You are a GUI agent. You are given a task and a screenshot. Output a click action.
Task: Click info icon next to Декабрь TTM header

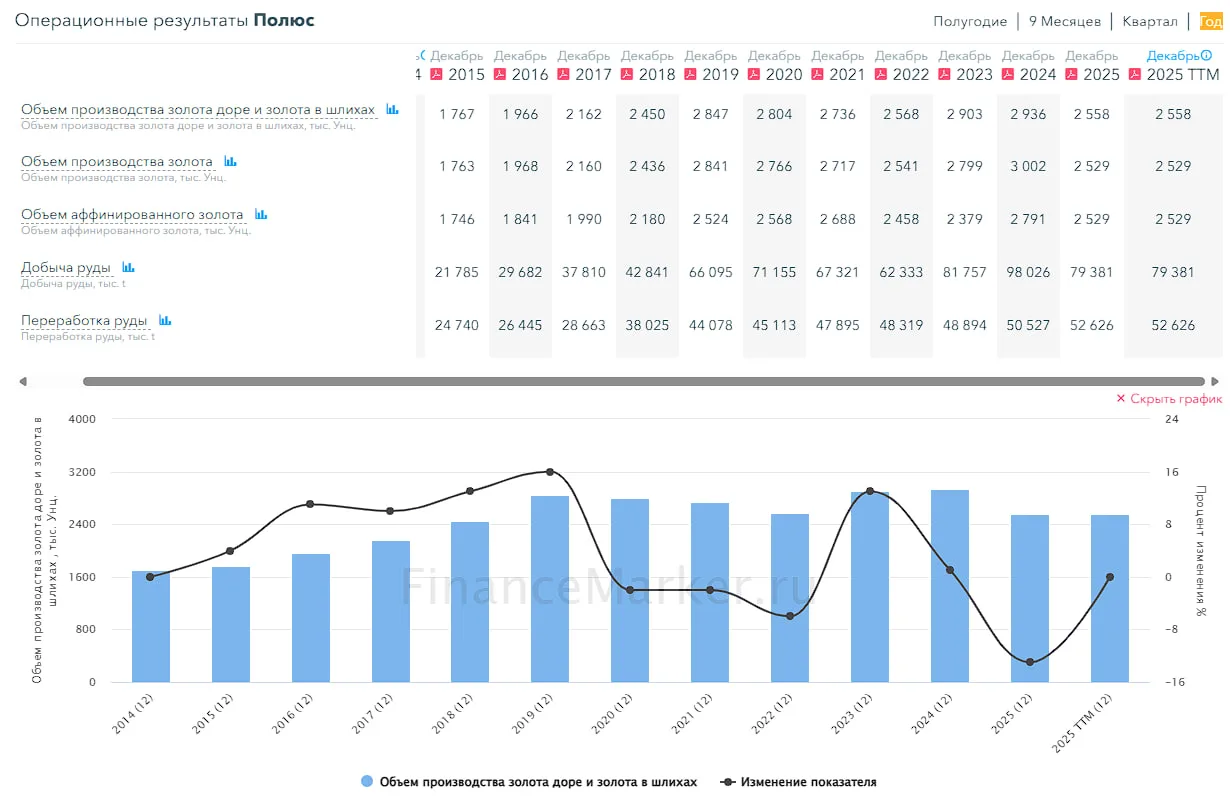pos(1206,56)
